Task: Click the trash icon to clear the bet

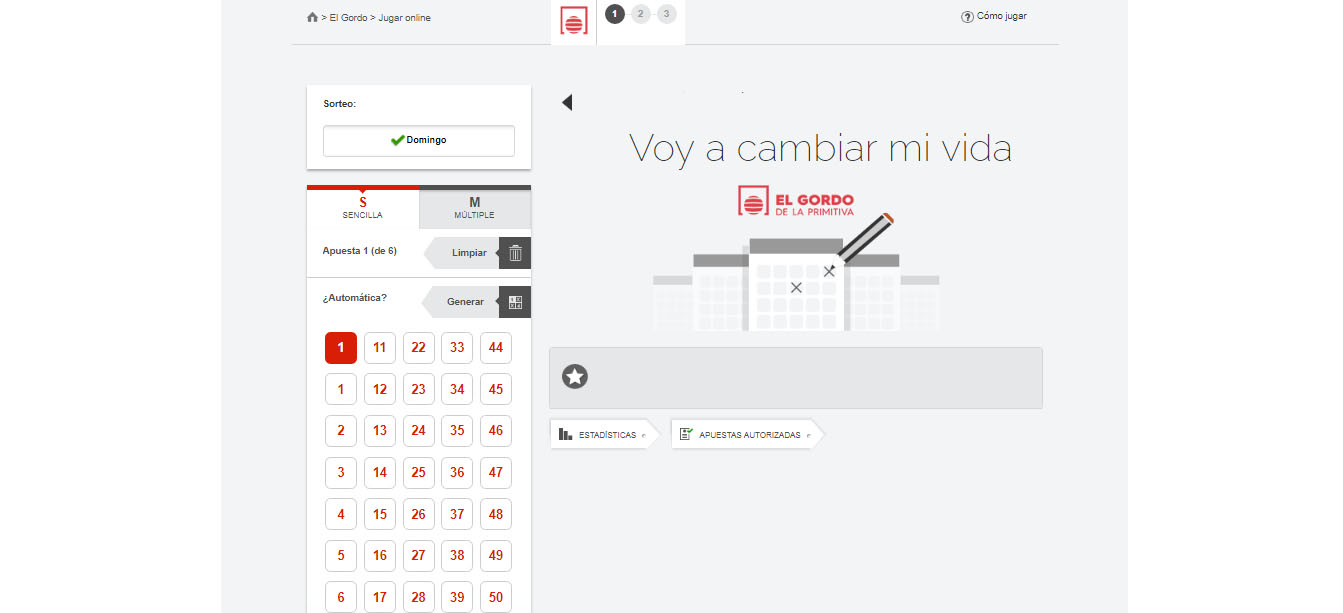Action: tap(515, 253)
